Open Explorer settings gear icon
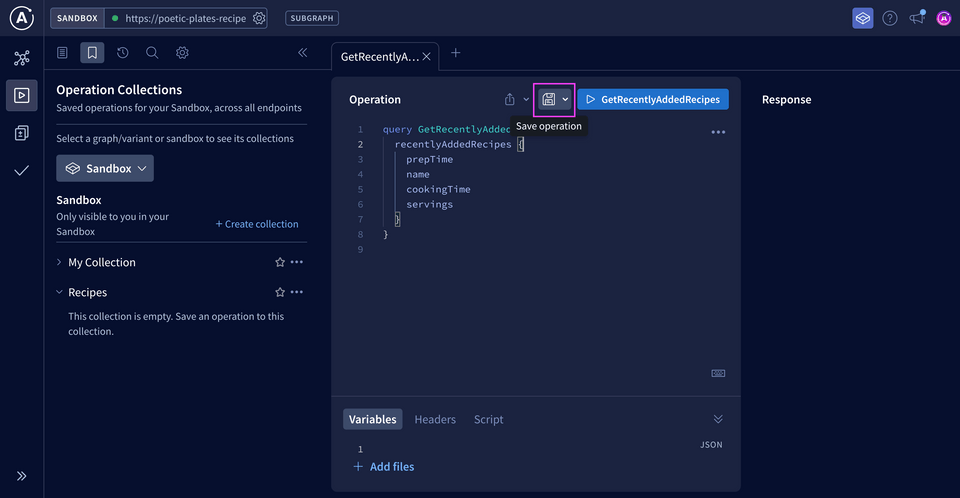Viewport: 960px width, 498px height. (182, 53)
